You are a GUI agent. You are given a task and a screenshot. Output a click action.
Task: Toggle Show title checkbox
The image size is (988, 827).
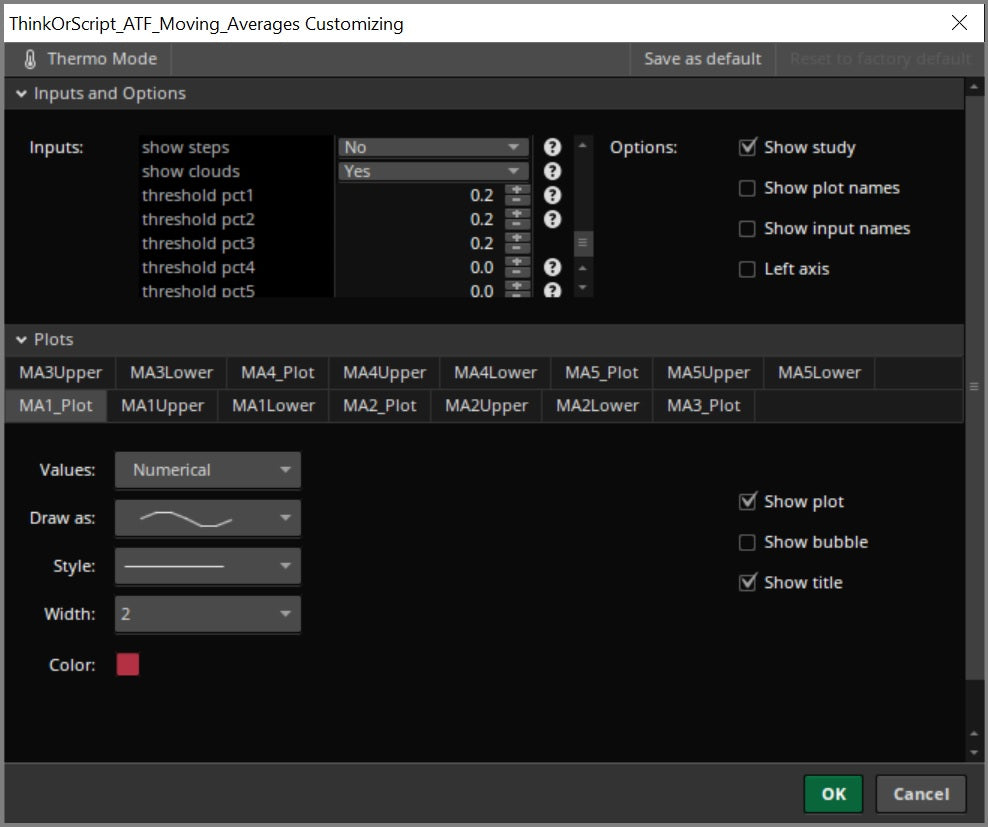coord(747,582)
